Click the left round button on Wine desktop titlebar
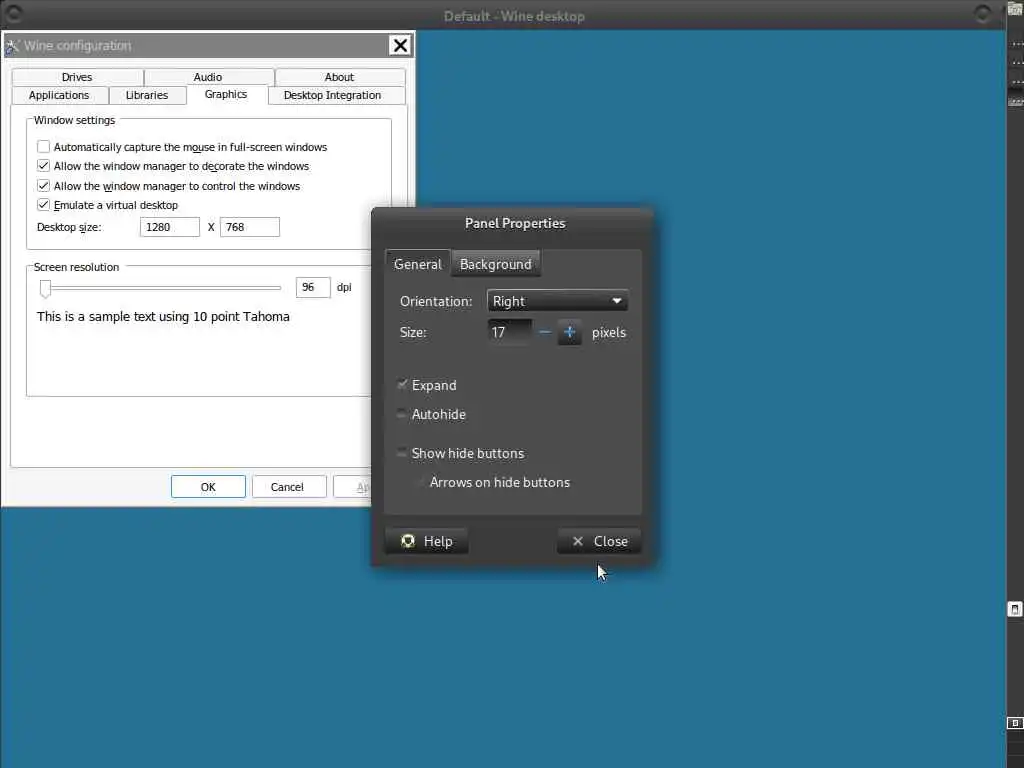The height and width of the screenshot is (768, 1024). point(14,14)
